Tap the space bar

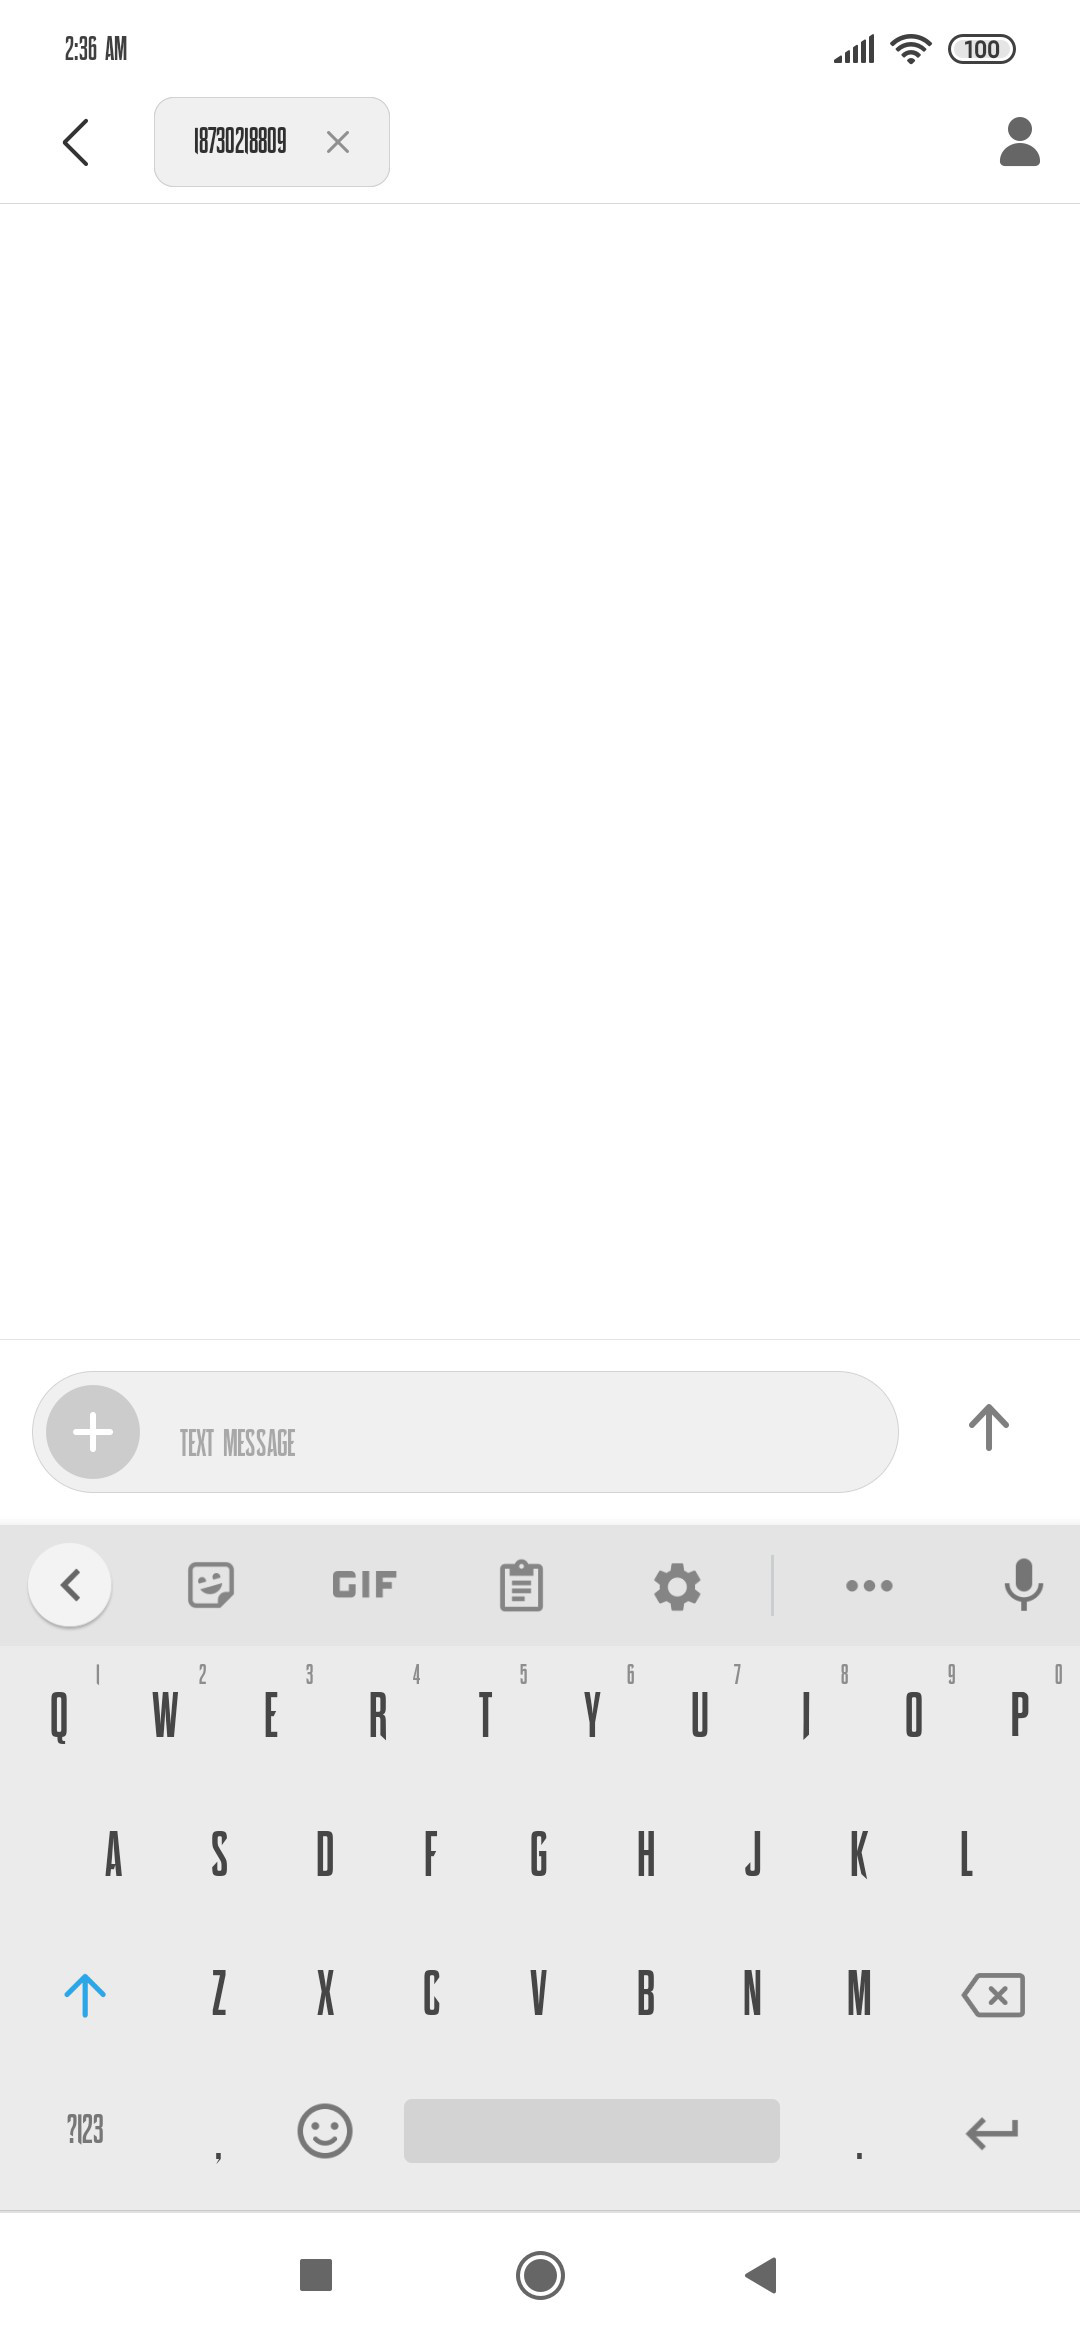[592, 2131]
